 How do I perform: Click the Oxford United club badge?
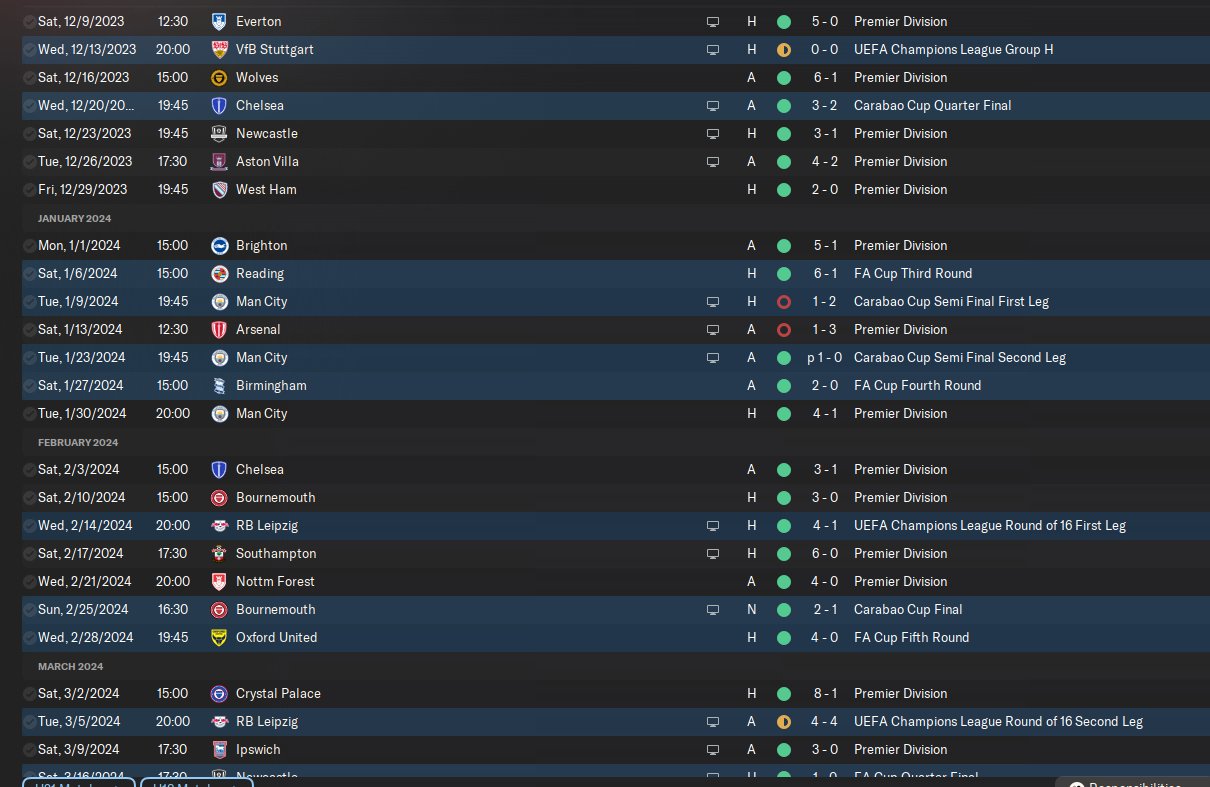coord(219,637)
